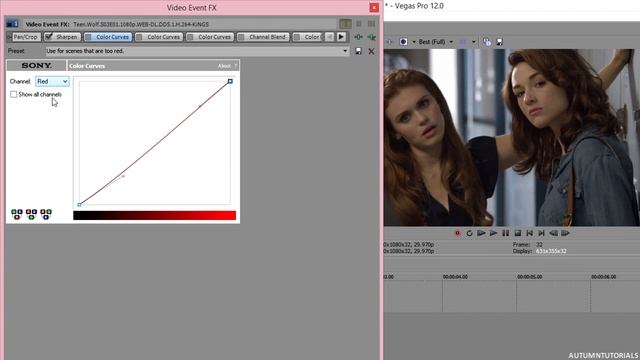Save preview snapshot to file

[499, 42]
